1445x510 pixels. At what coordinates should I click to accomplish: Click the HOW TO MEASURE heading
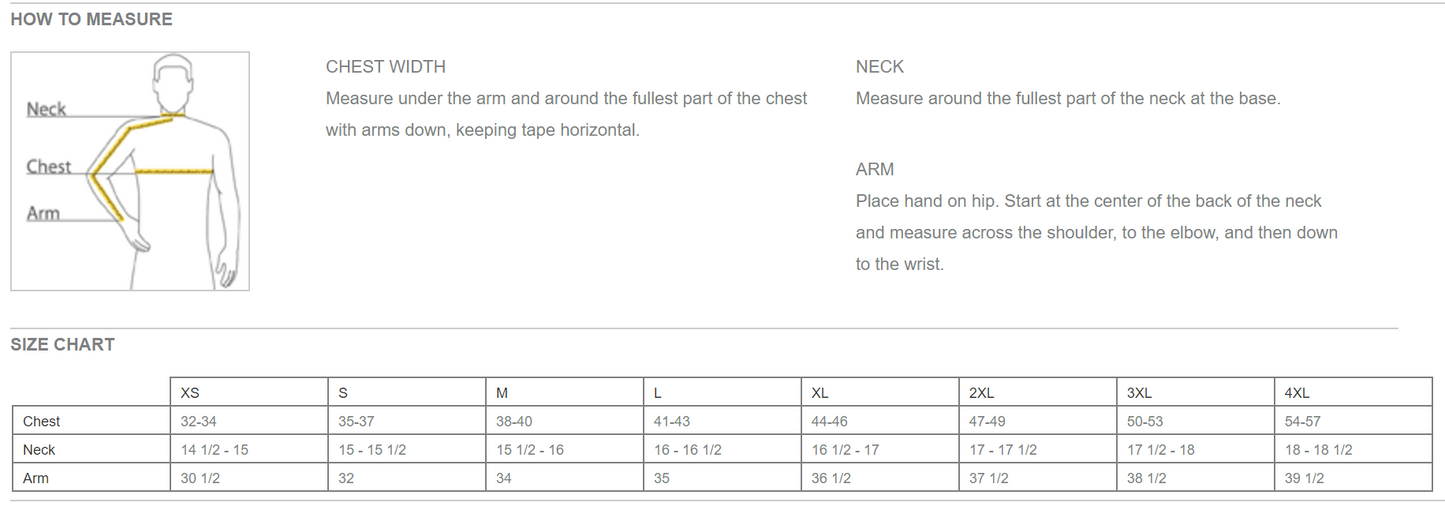coord(91,19)
